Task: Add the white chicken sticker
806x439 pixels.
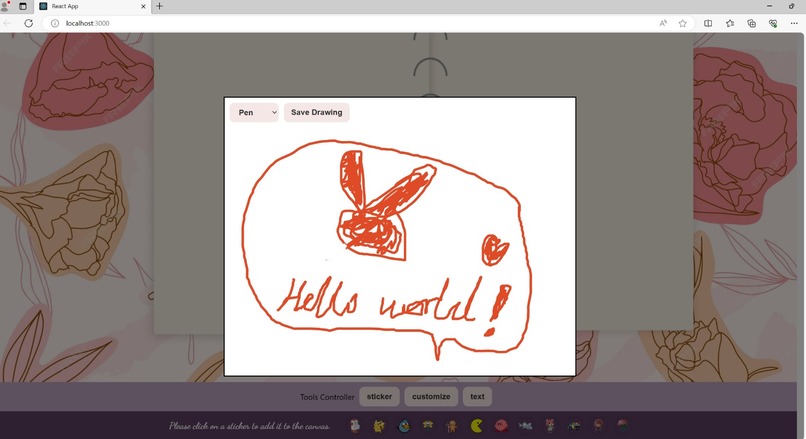Action: pyautogui.click(x=355, y=426)
